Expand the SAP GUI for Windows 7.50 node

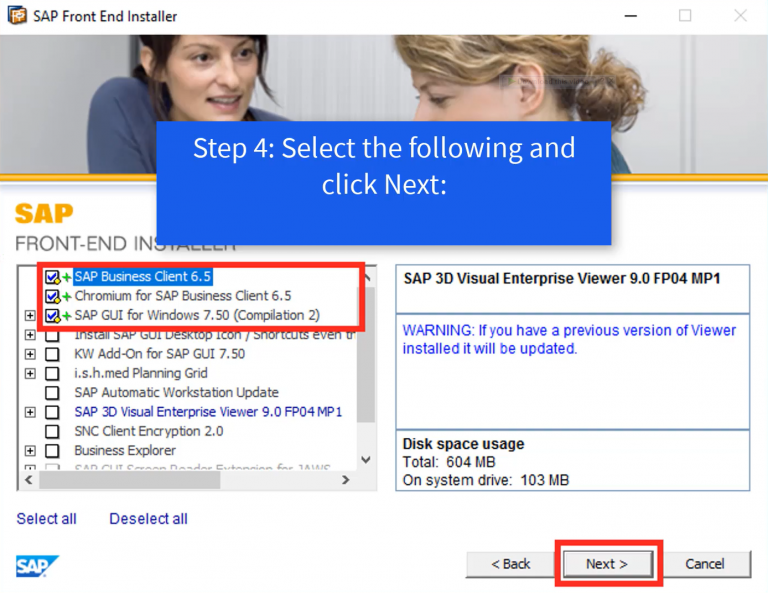(30, 315)
